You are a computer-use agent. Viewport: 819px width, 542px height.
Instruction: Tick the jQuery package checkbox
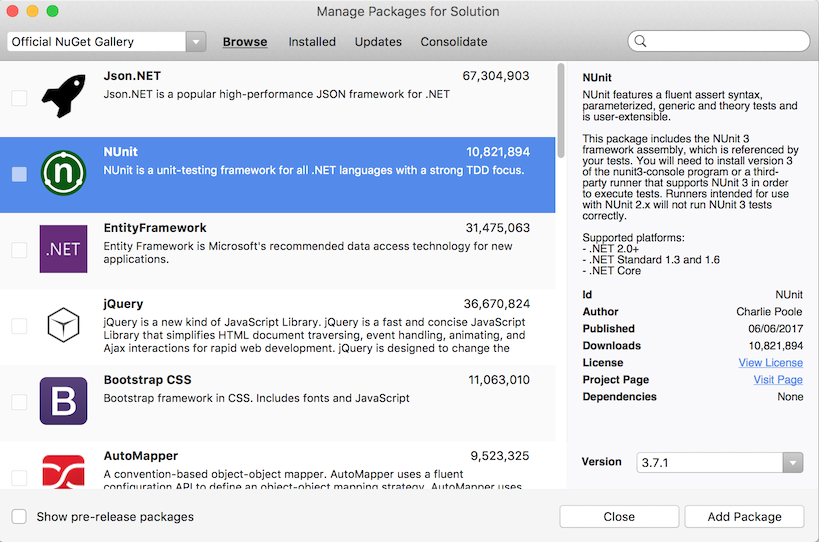tap(19, 326)
